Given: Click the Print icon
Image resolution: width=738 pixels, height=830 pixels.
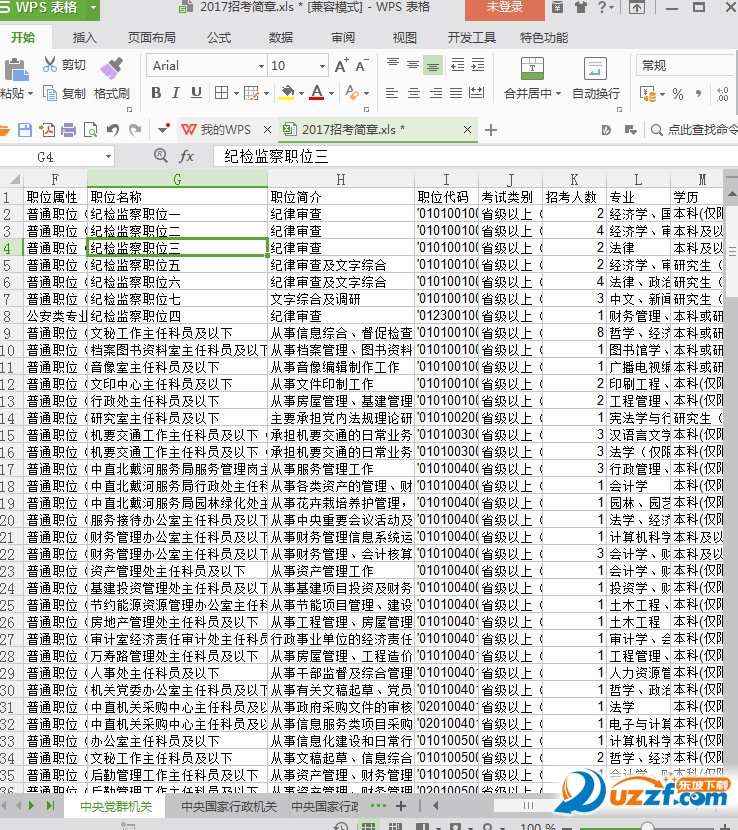Looking at the screenshot, I should point(68,130).
